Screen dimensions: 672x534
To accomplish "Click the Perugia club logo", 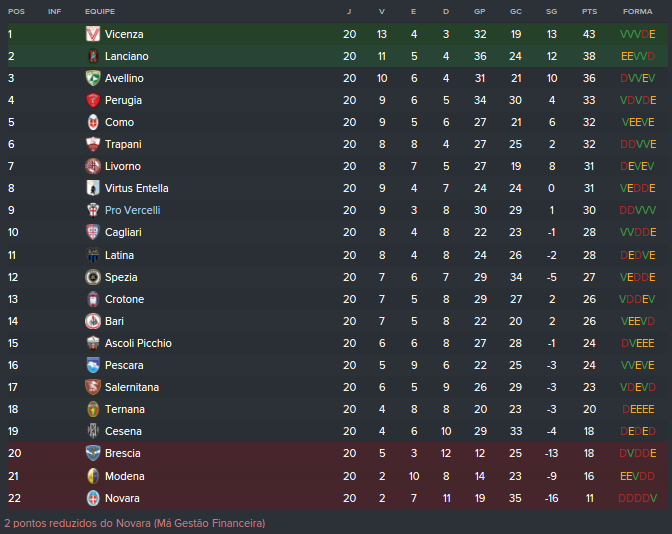I will (93, 100).
